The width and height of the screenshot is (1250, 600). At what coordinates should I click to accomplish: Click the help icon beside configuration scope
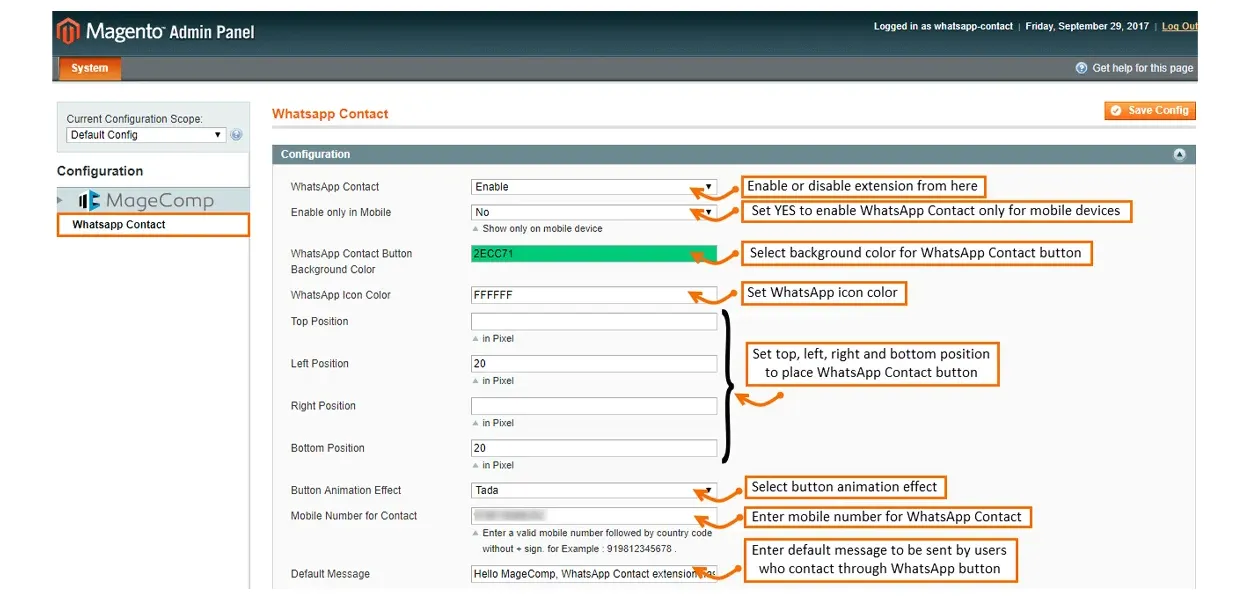pos(236,135)
